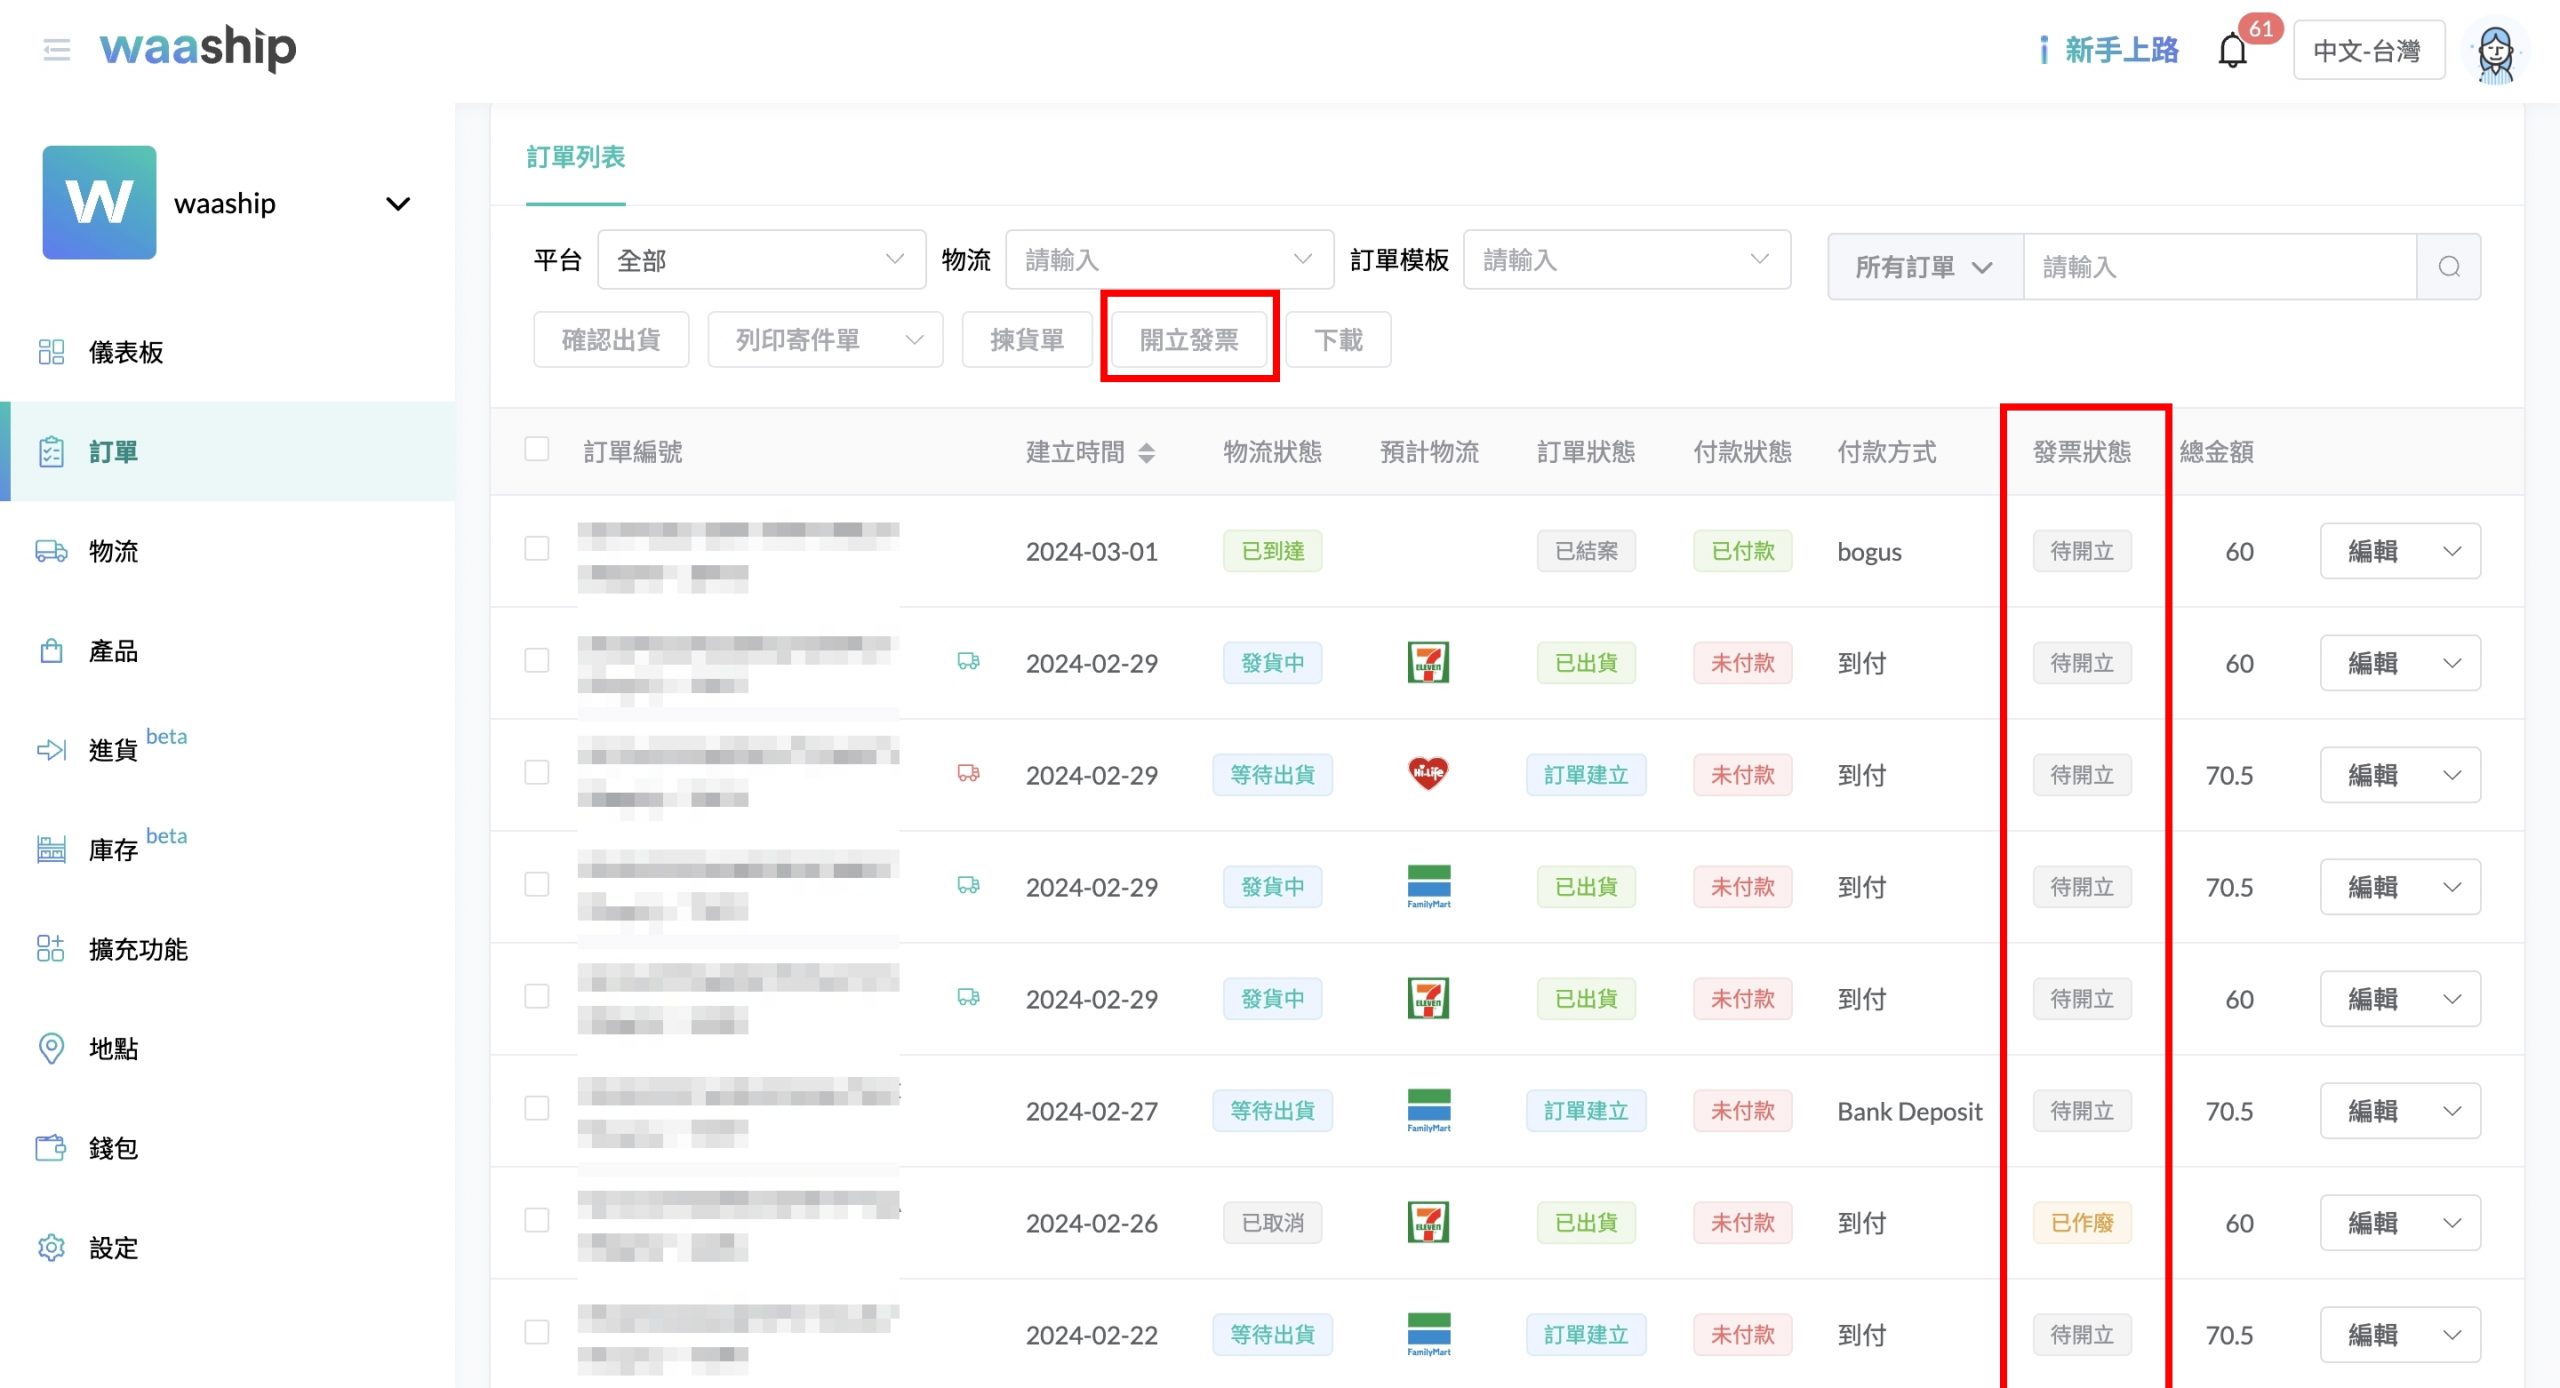Screen dimensions: 2560x1388
Task: Sort orders by 建立時間 arrows
Action: (x=1147, y=453)
